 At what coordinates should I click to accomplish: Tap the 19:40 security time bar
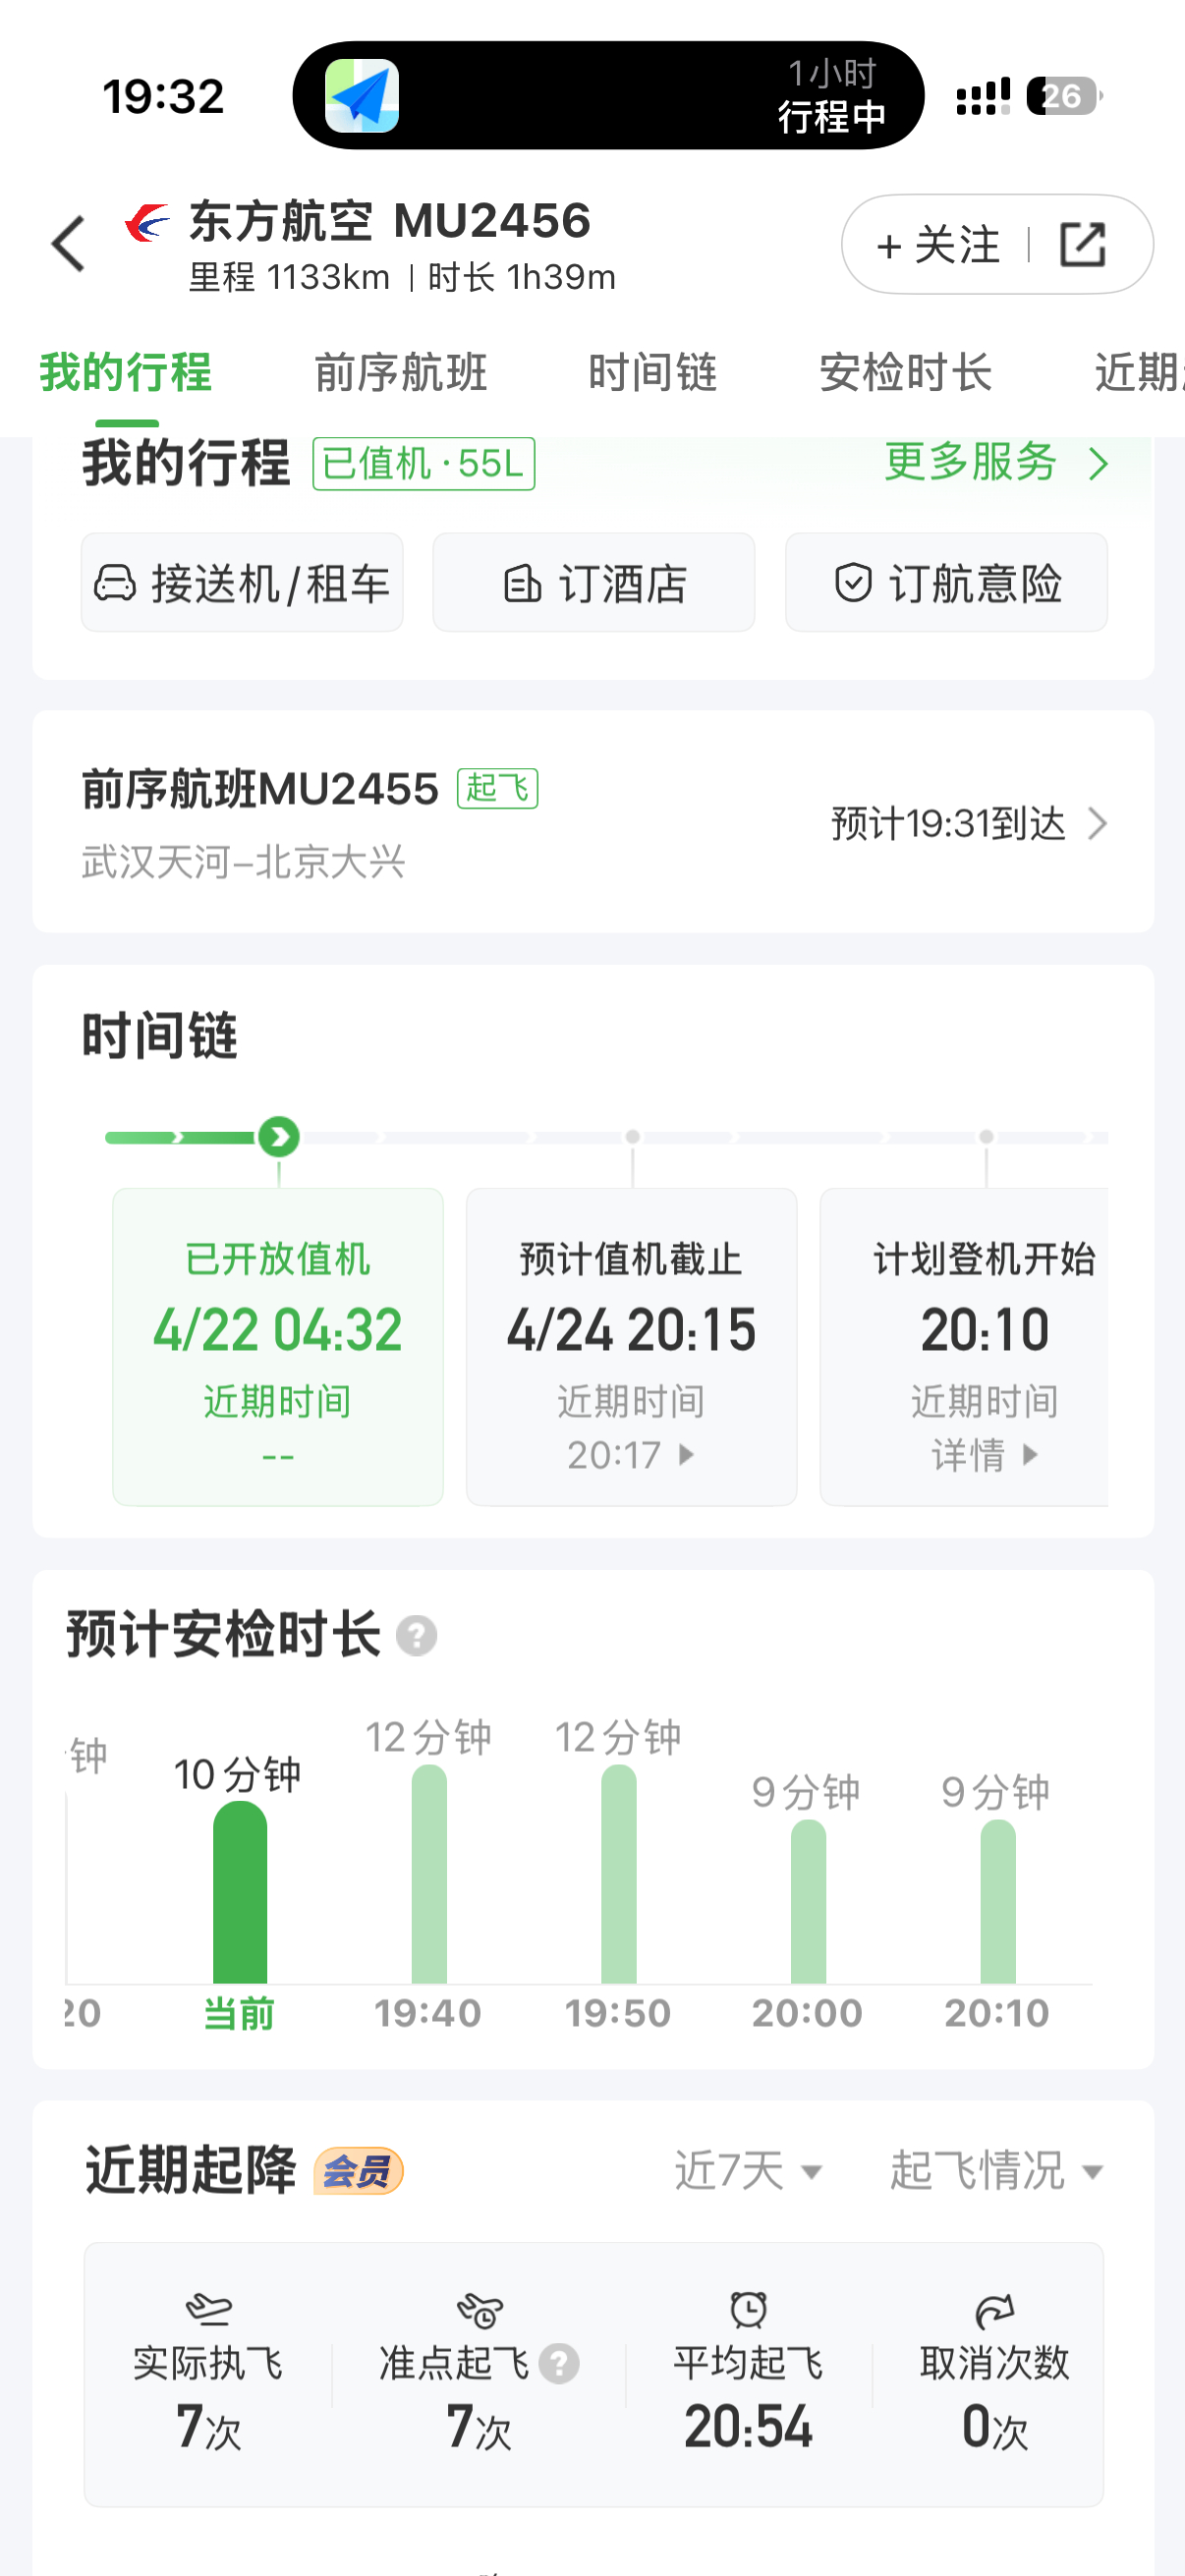click(x=429, y=1874)
